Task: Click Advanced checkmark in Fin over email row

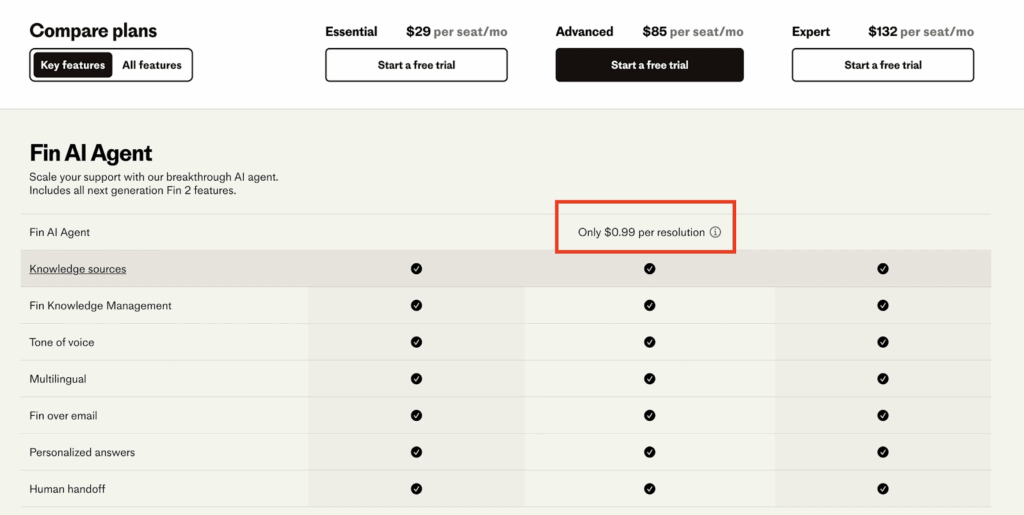Action: coord(649,416)
